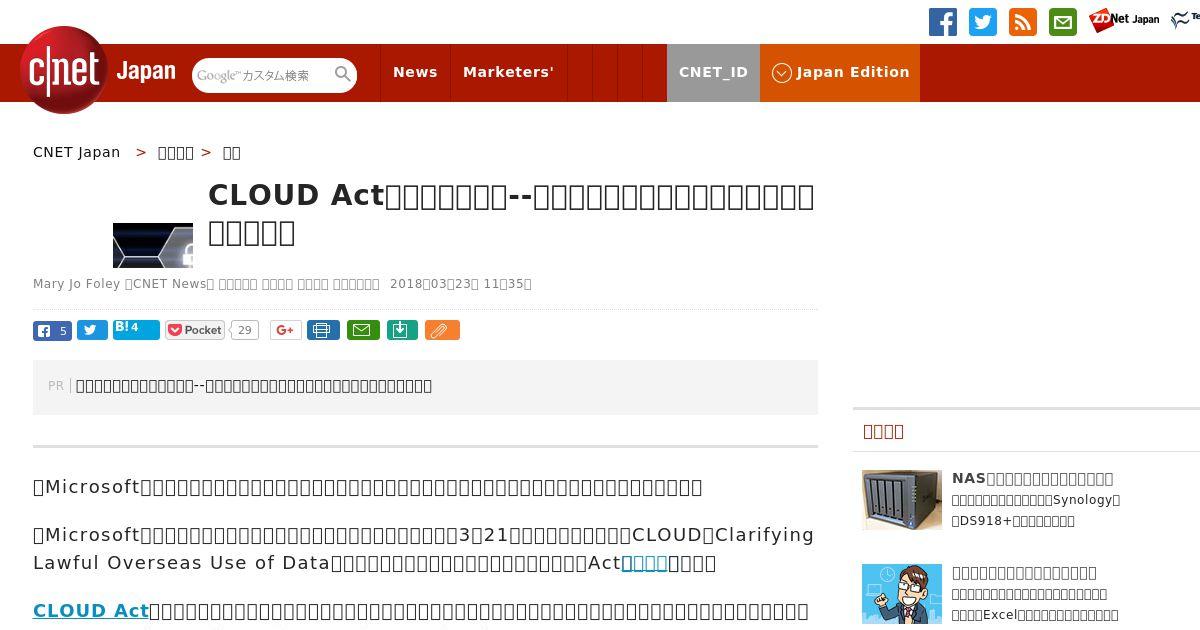This screenshot has width=1200, height=630.
Task: Share the article on Facebook (5 count)
Action: 52,331
